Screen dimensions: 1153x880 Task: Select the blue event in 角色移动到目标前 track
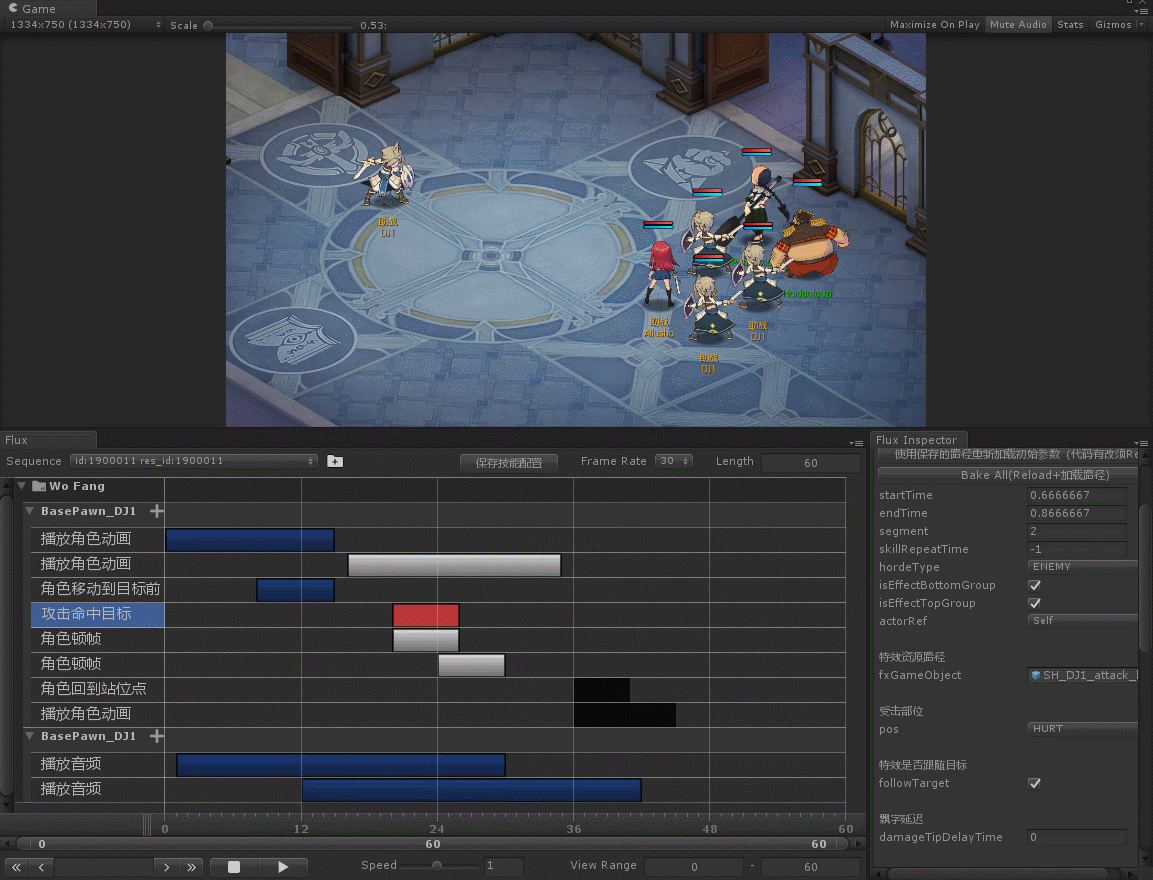tap(296, 590)
